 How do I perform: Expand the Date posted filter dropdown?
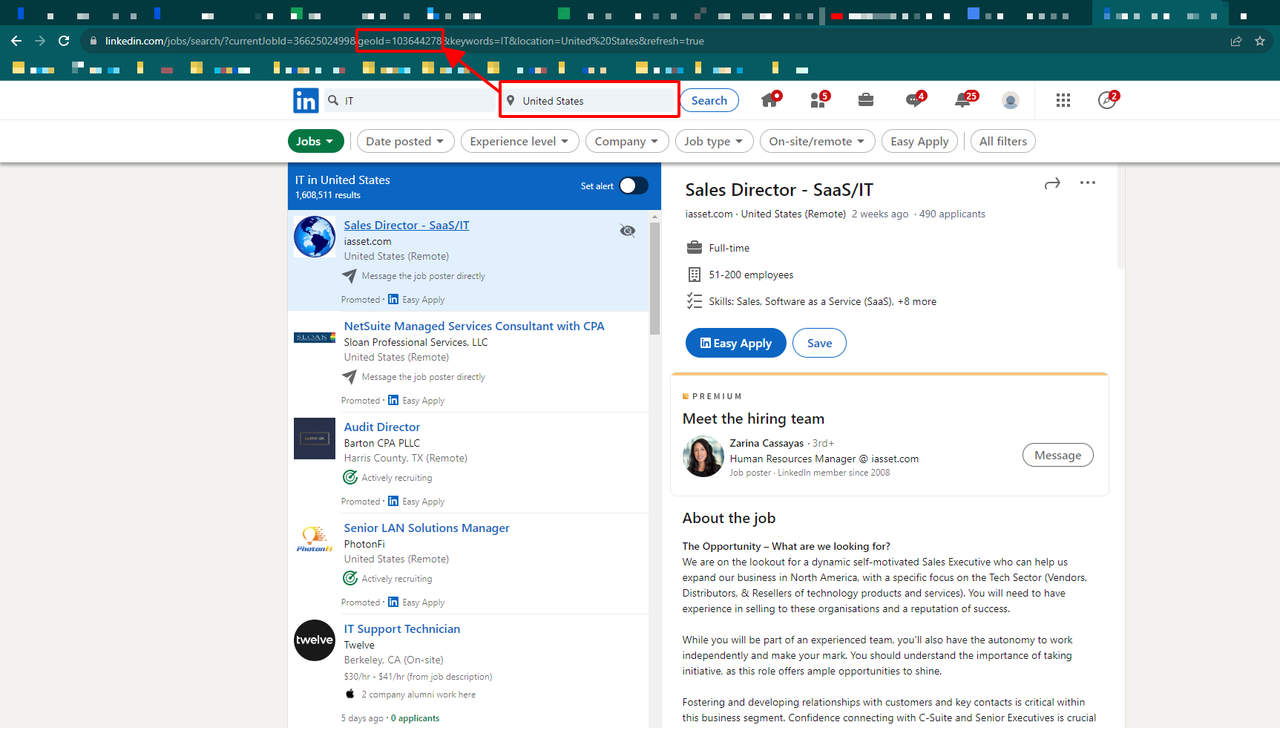[405, 142]
